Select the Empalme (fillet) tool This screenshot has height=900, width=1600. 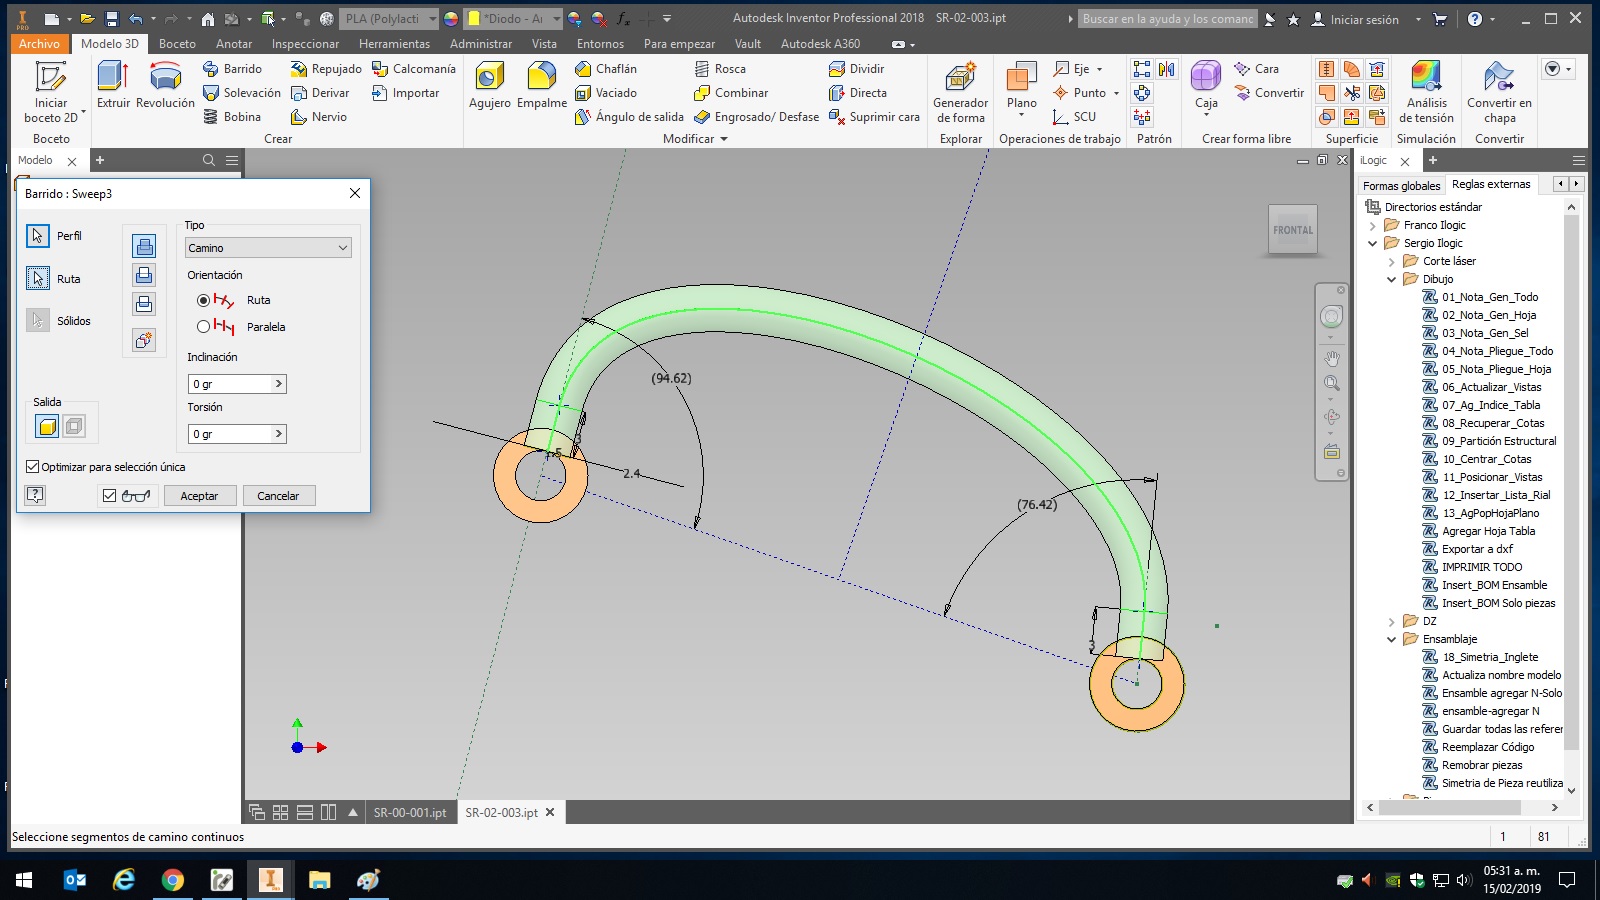pos(541,85)
